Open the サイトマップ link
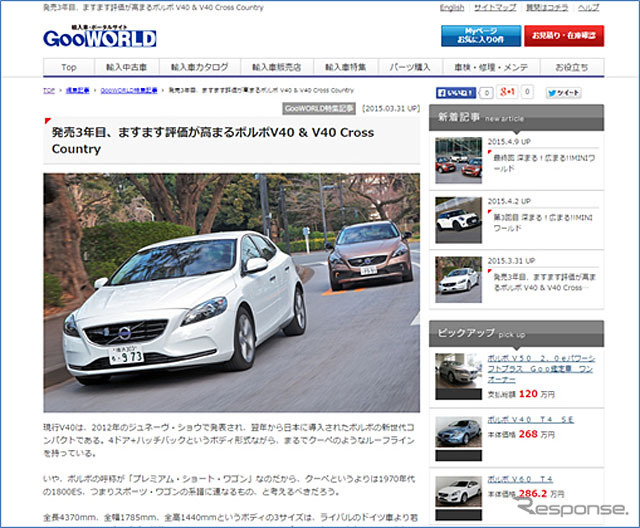Viewport: 640px width, 528px height. click(x=495, y=8)
